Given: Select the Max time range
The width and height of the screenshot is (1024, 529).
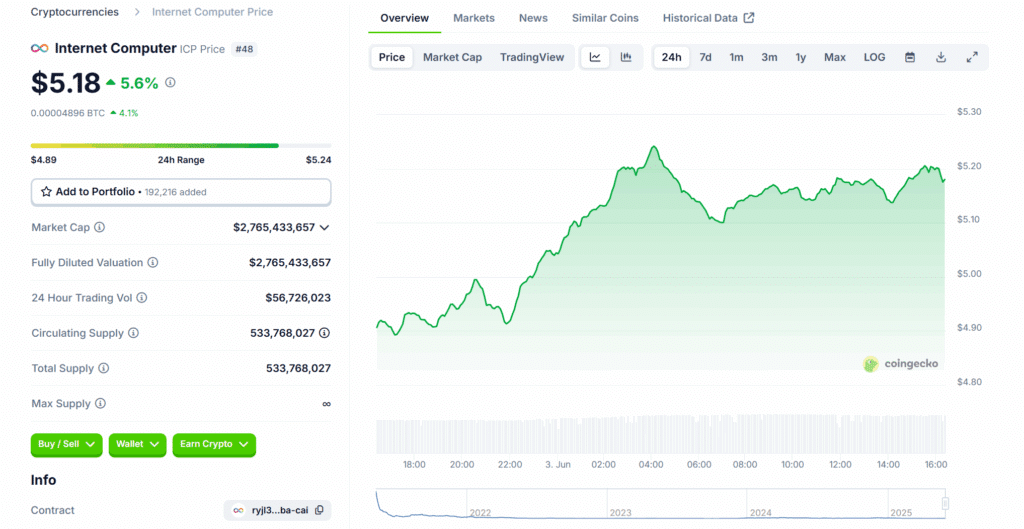Looking at the screenshot, I should click(835, 57).
